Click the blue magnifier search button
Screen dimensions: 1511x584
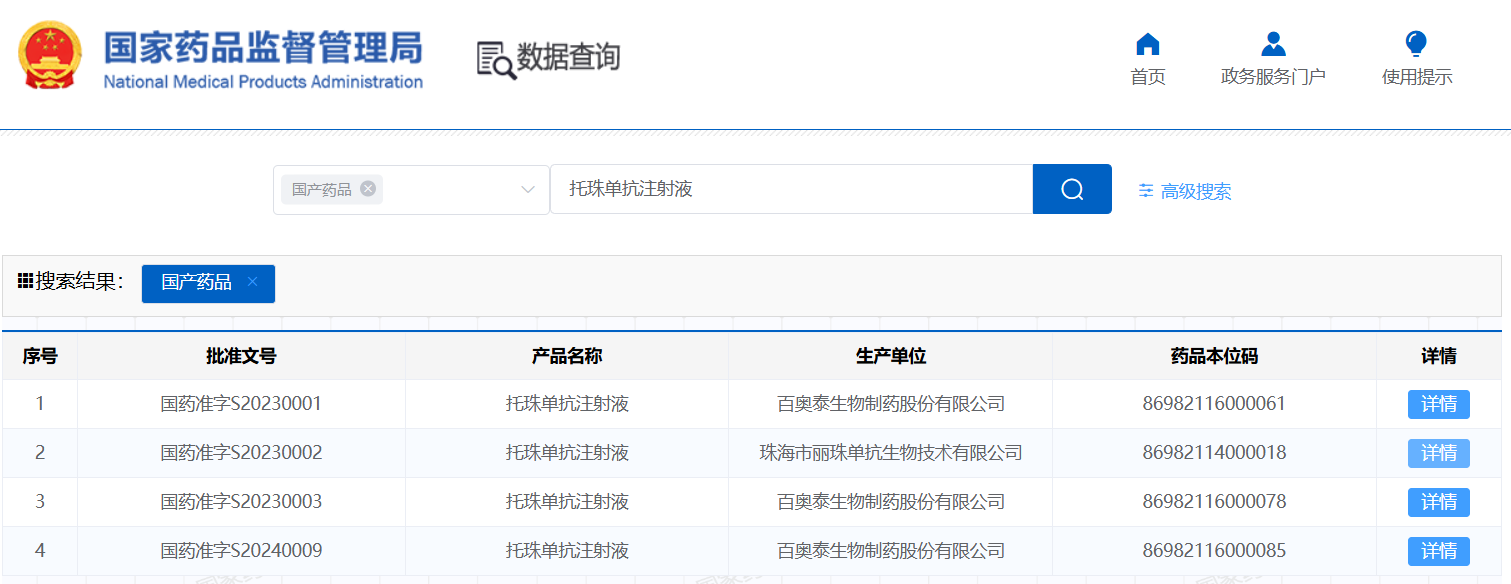(1072, 189)
